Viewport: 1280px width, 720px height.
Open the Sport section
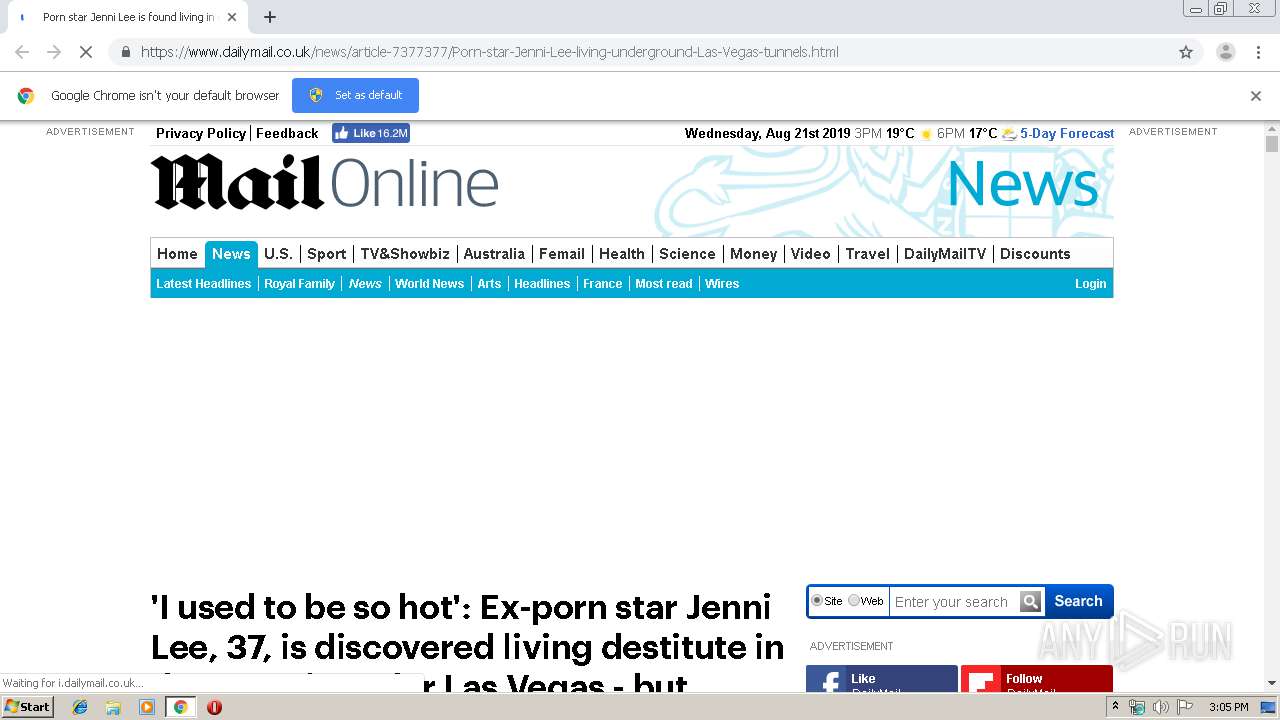(327, 254)
